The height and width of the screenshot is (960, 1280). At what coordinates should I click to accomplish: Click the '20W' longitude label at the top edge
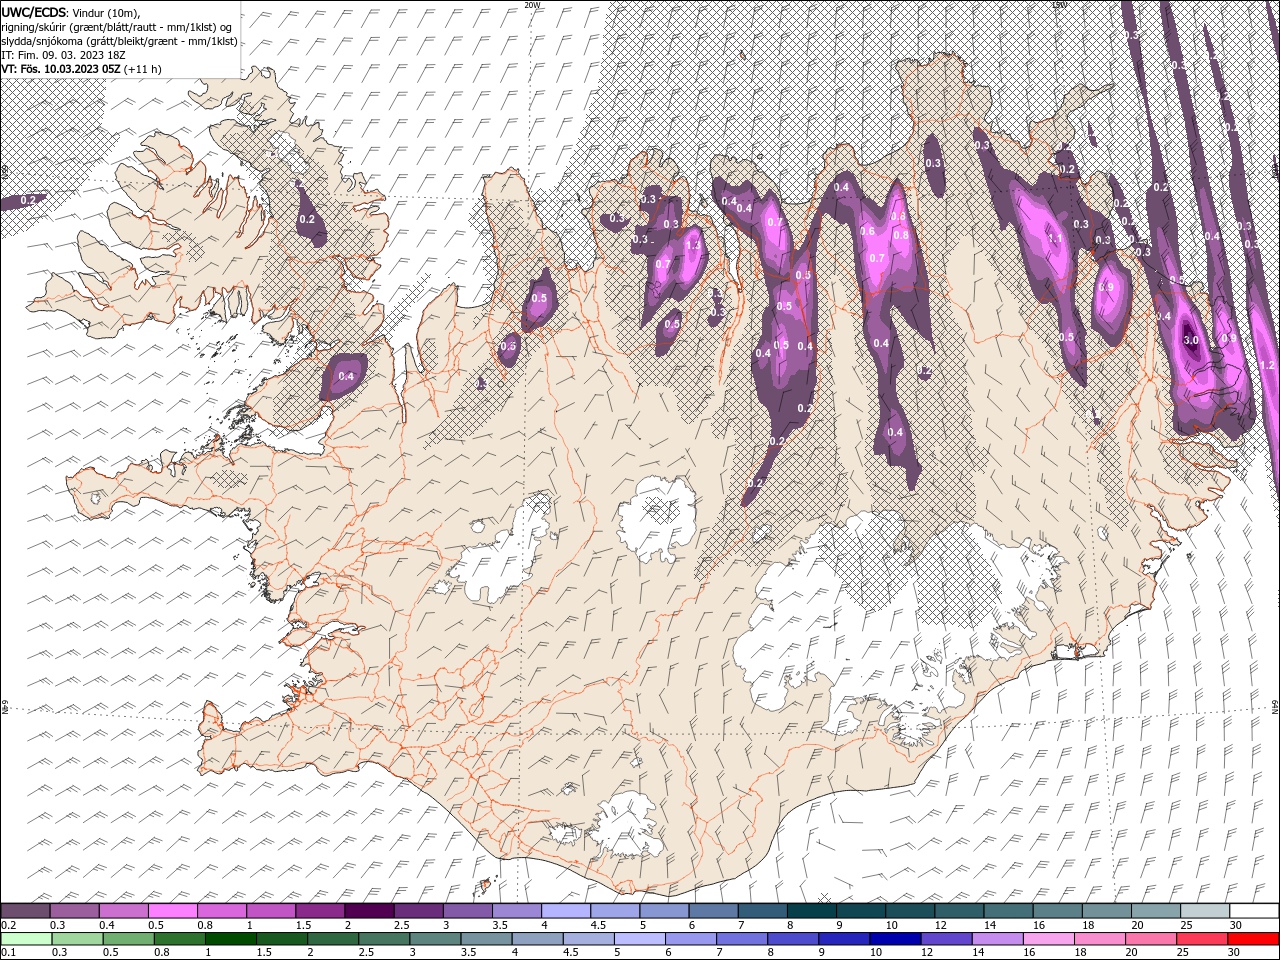click(x=532, y=5)
